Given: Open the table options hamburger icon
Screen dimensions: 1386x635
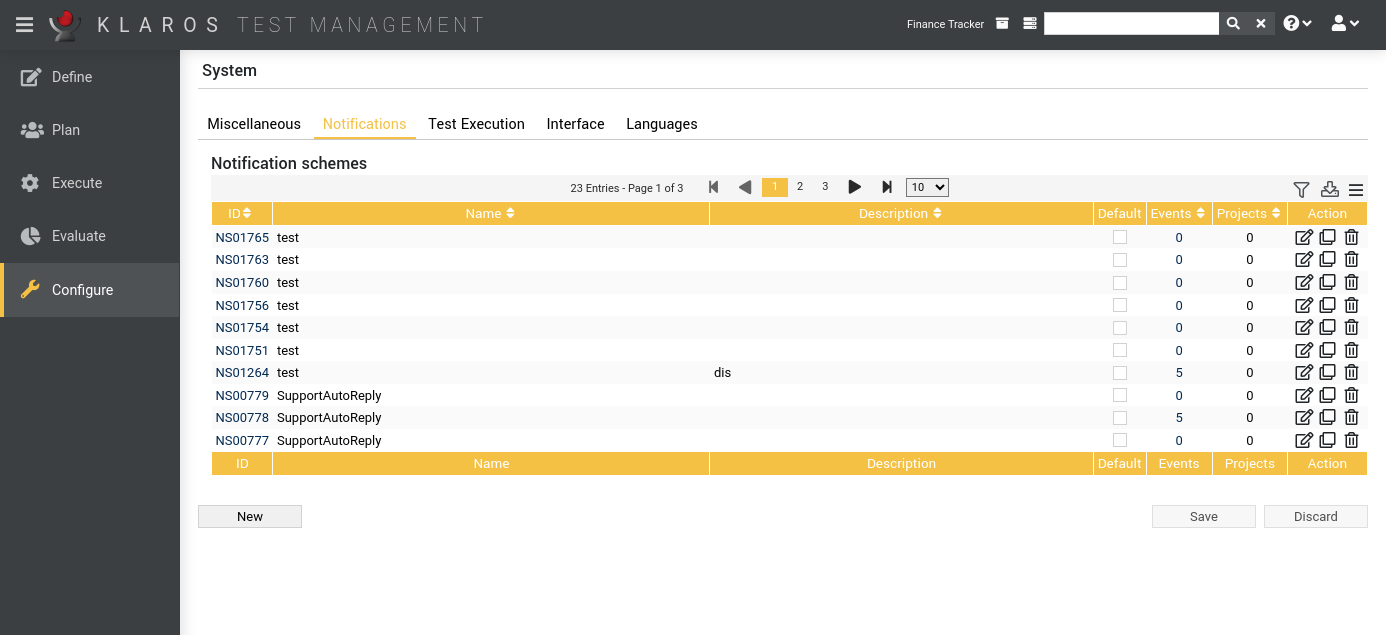Looking at the screenshot, I should [1356, 189].
